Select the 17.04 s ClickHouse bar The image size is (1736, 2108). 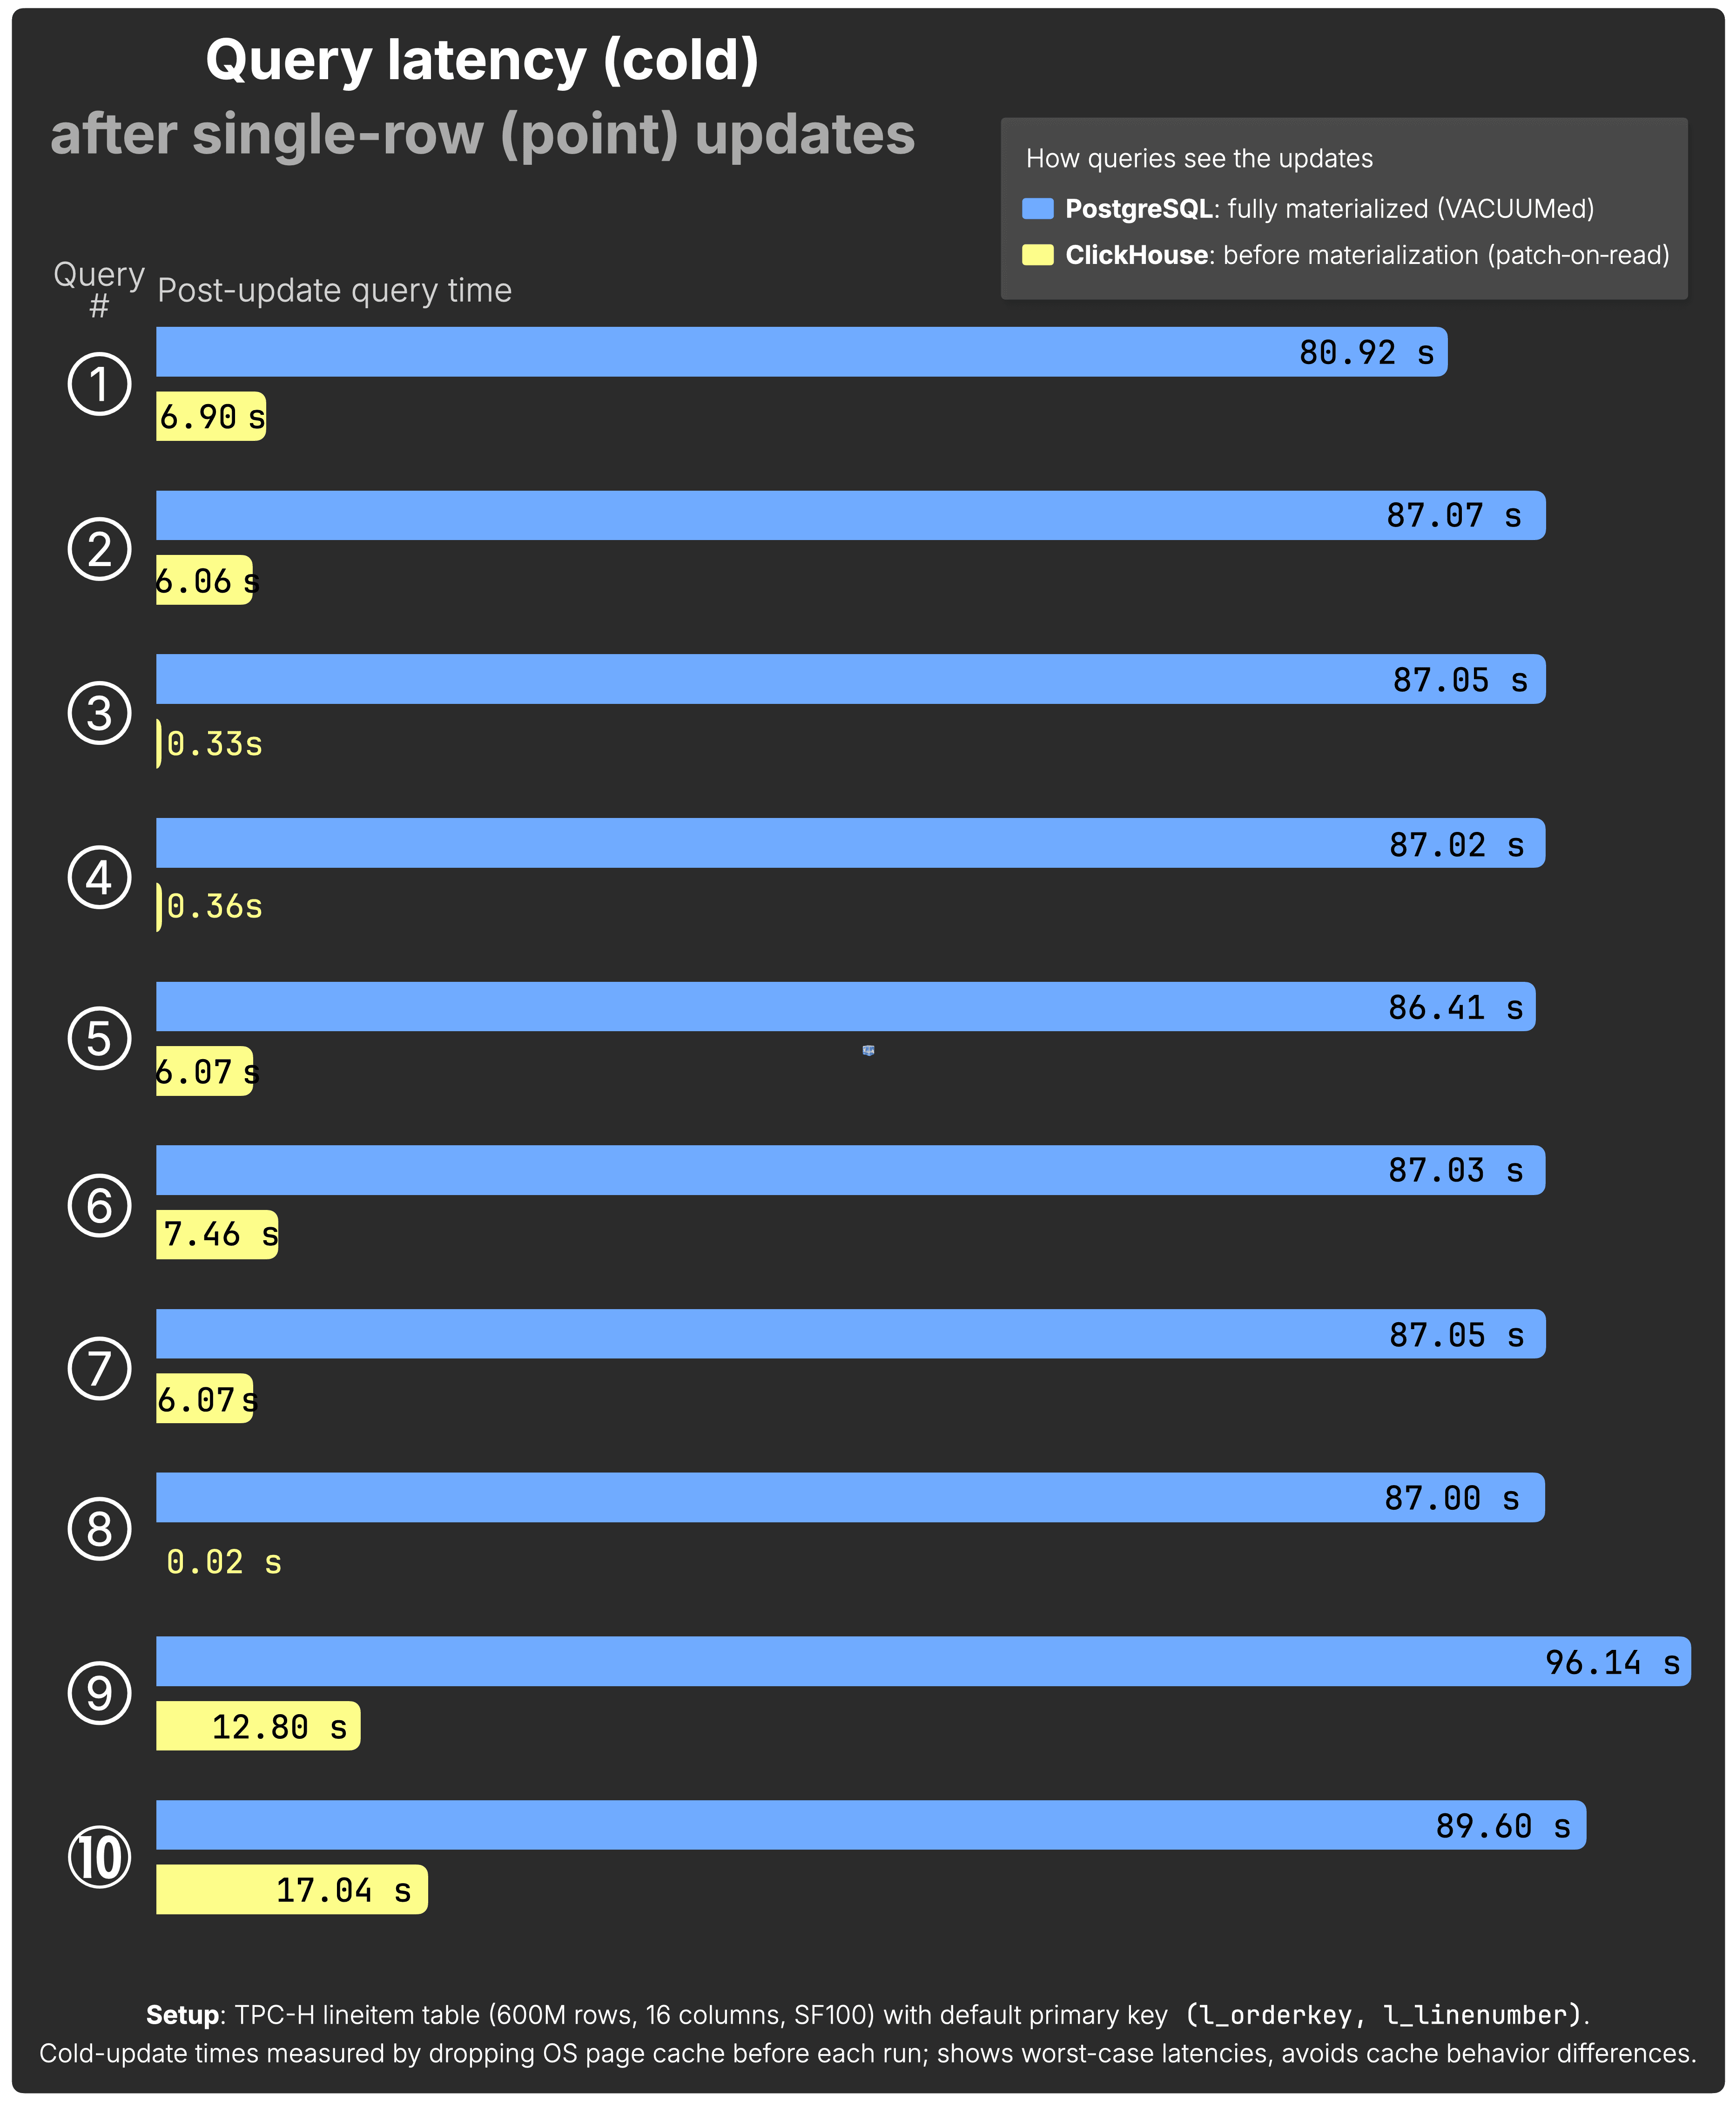(292, 1889)
